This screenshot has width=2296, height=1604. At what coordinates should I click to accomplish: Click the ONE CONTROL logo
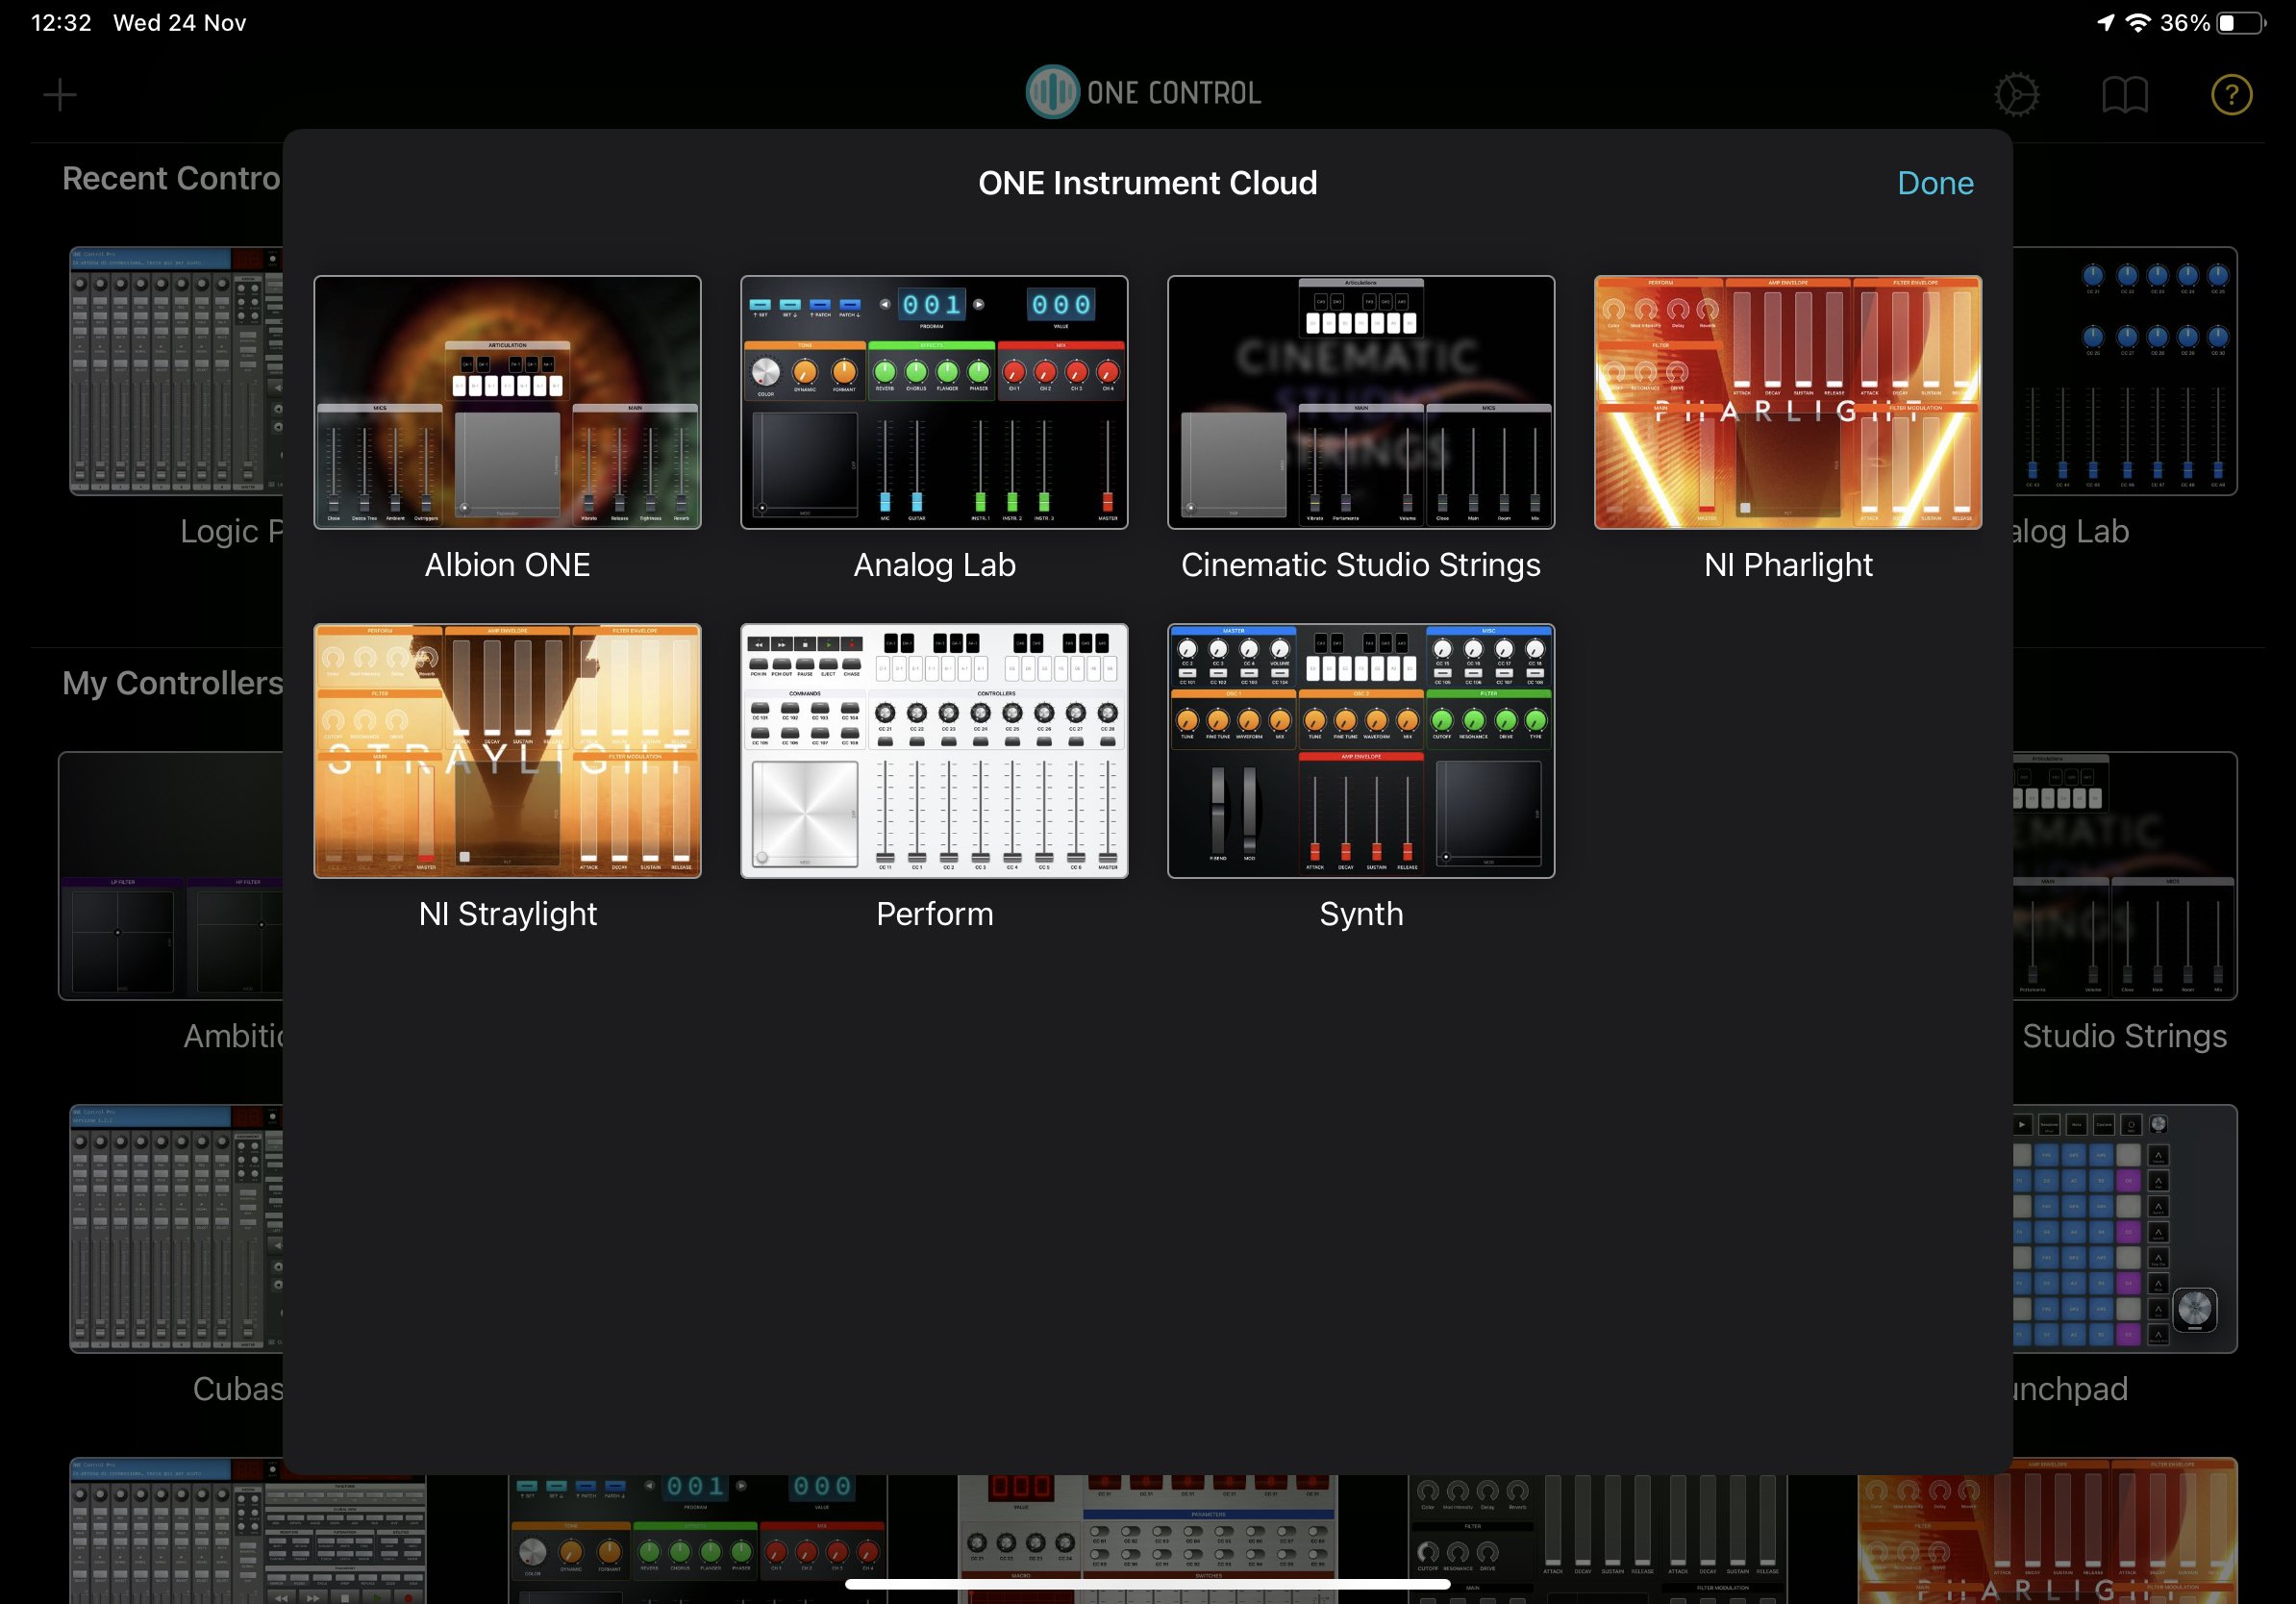click(1143, 92)
